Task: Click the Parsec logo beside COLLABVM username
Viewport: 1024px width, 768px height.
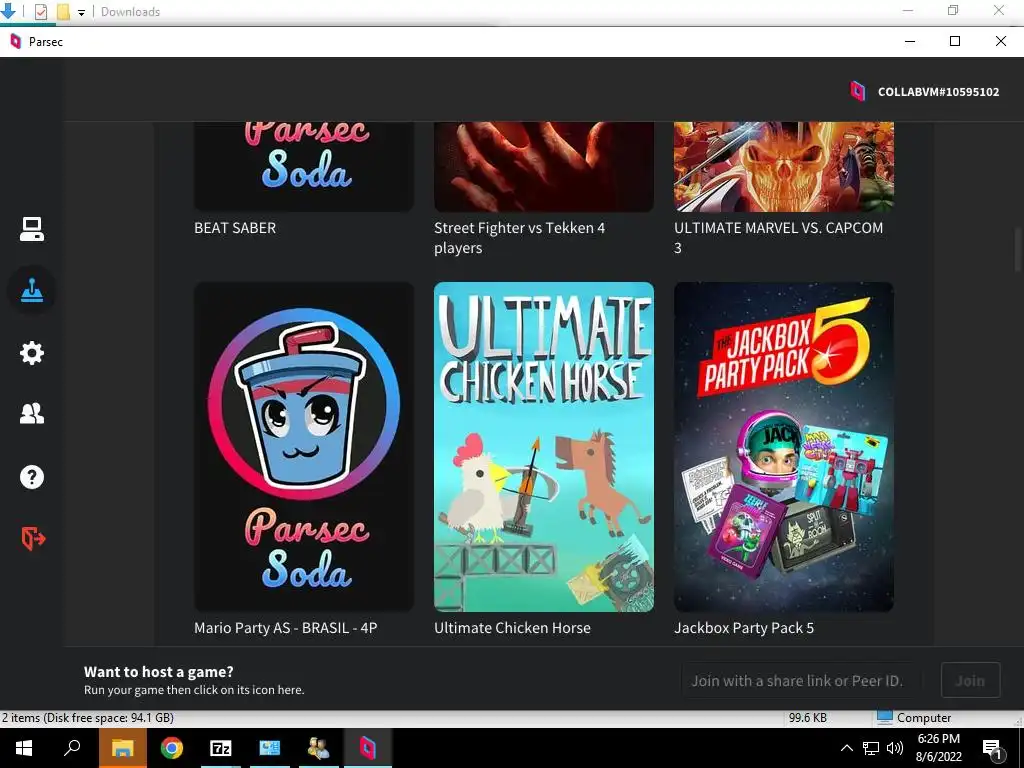Action: click(857, 91)
